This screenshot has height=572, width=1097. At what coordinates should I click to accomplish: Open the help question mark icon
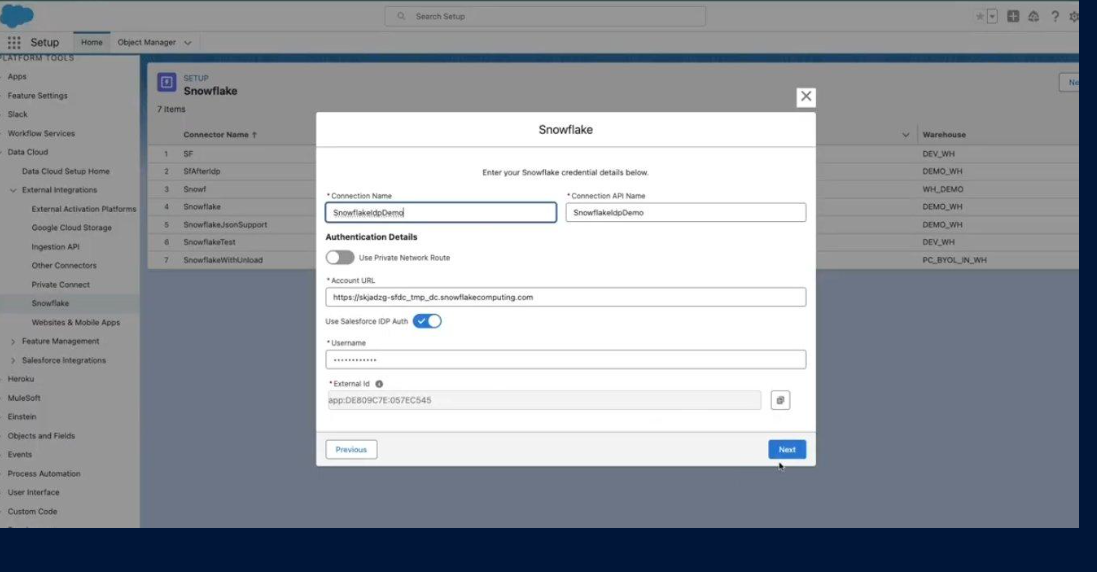coord(1055,16)
